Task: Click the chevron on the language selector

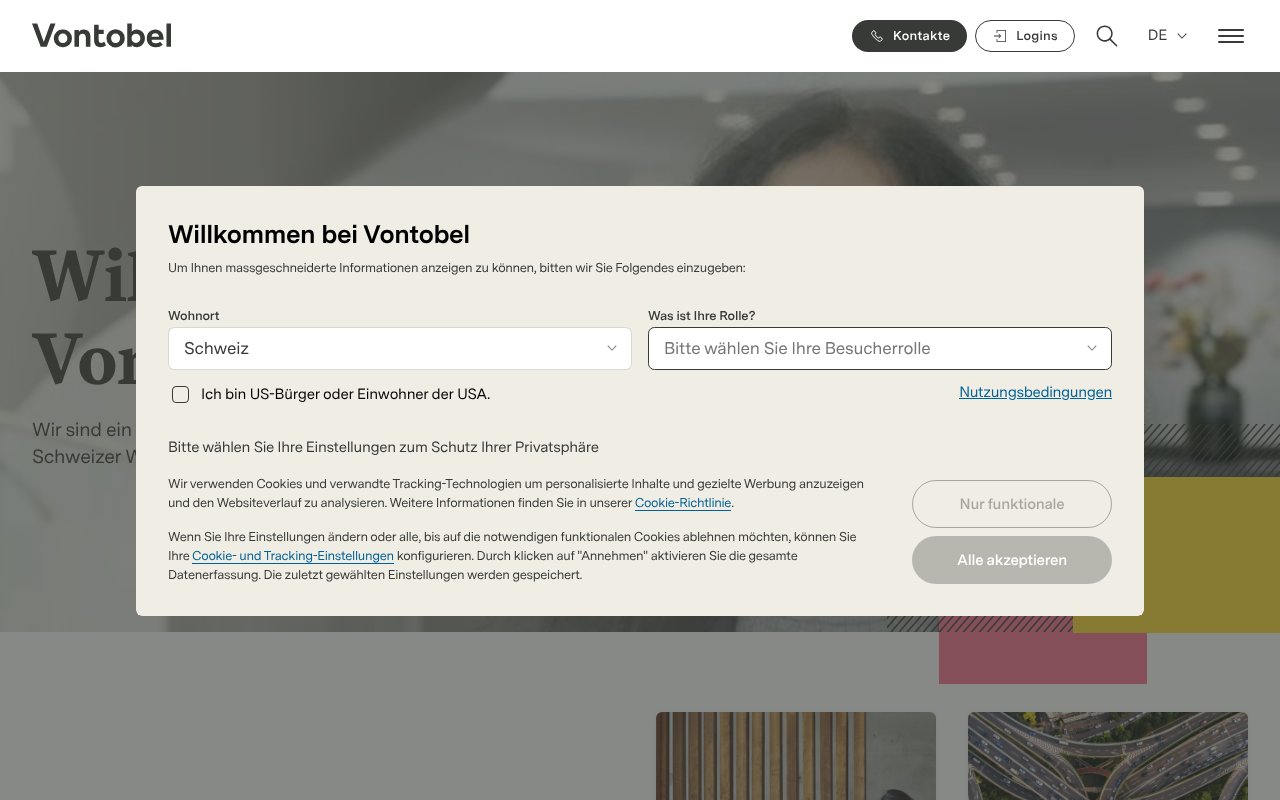Action: [1181, 36]
